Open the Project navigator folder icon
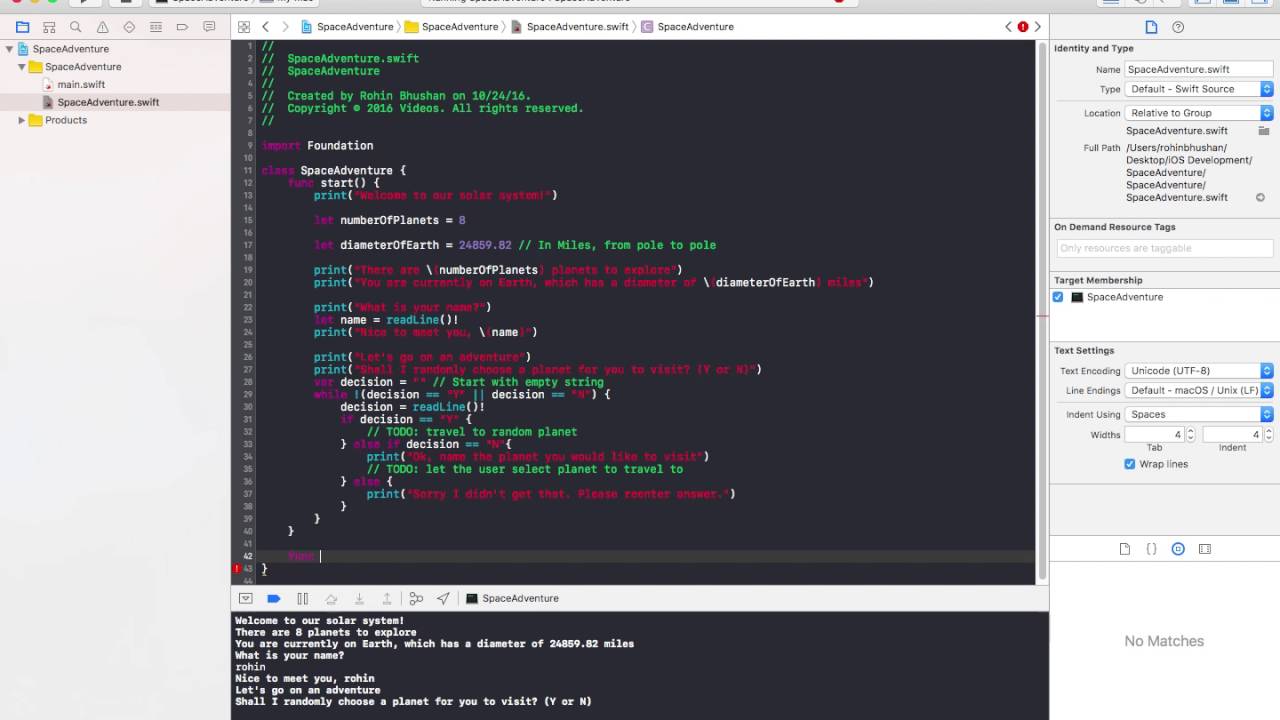1280x720 pixels. pos(22,27)
